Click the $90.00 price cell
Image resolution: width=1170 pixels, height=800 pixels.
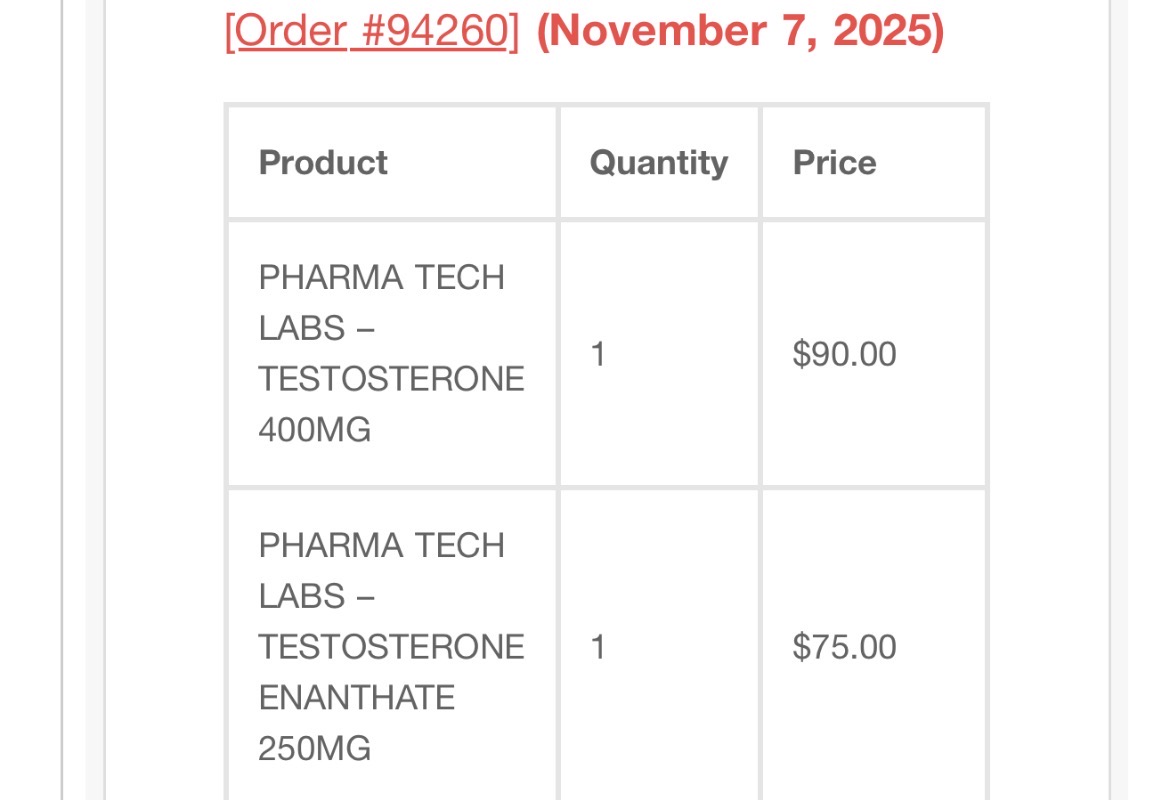tap(844, 354)
